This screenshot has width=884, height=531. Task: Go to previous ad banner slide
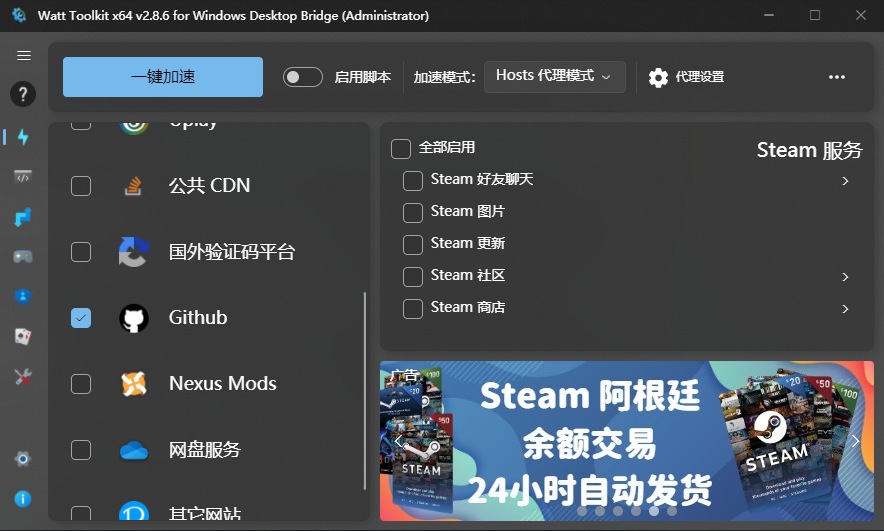click(x=398, y=441)
